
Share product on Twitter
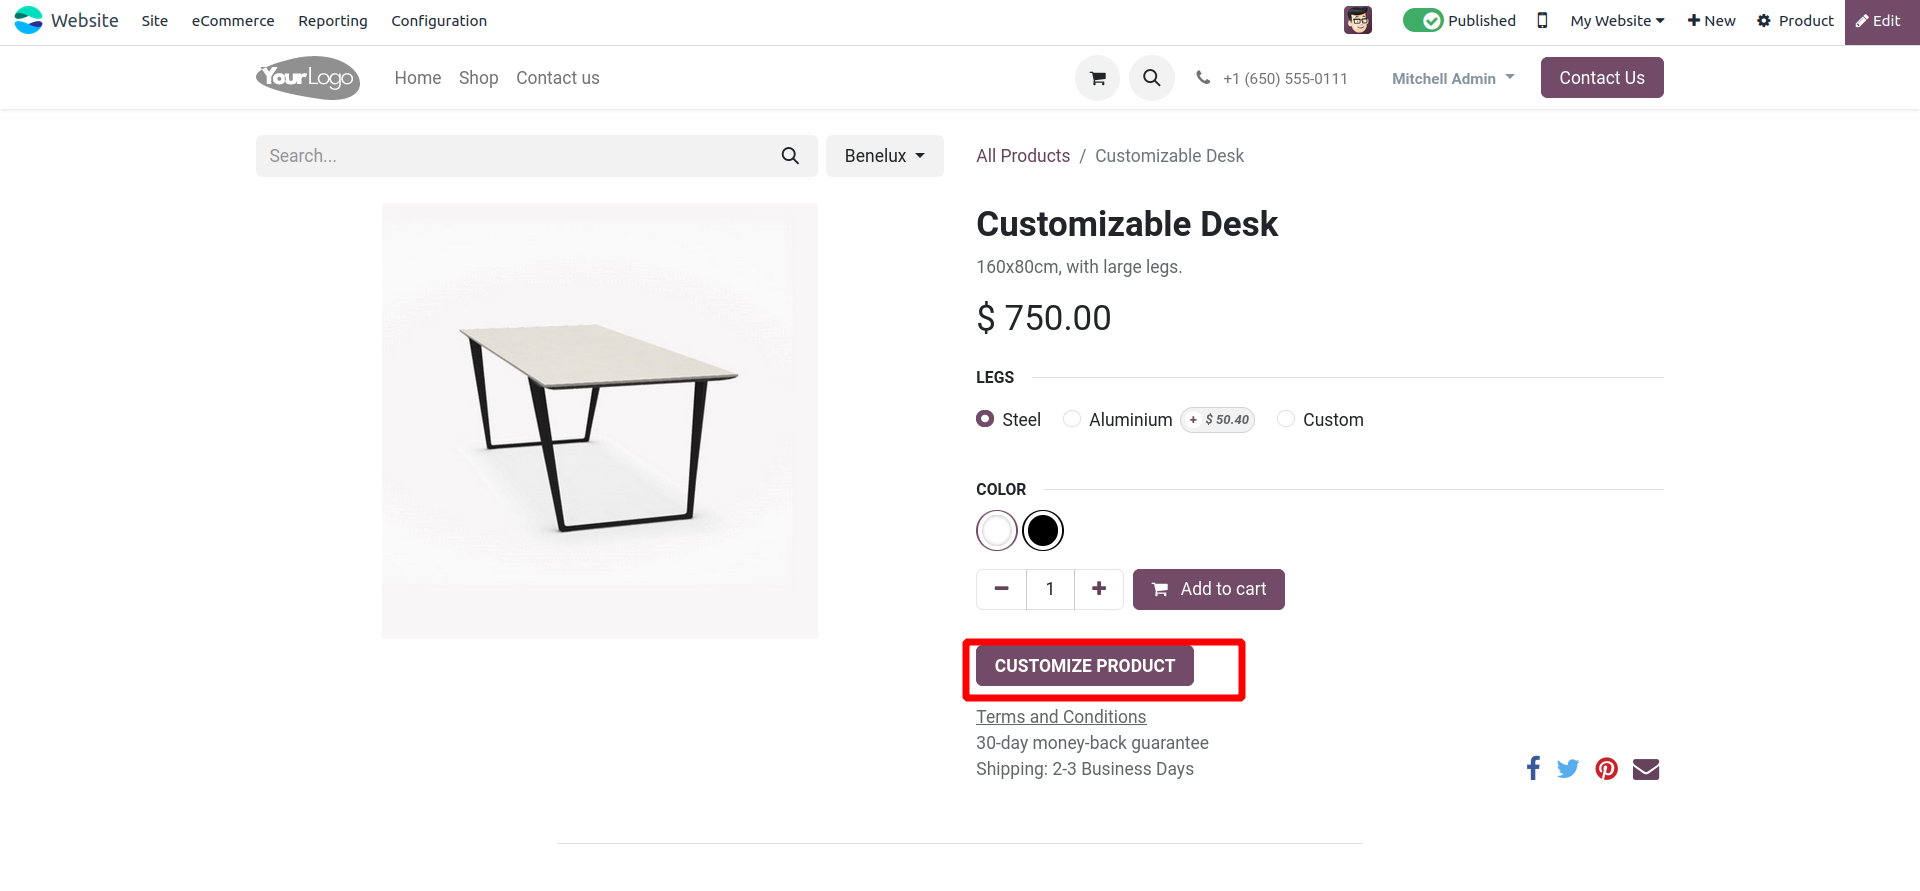click(x=1568, y=768)
